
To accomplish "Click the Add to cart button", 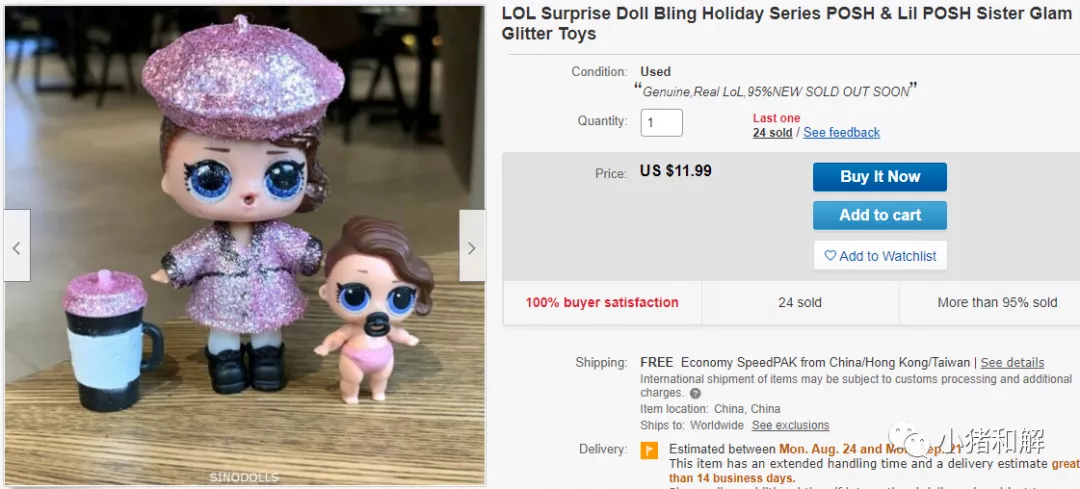I will click(x=880, y=215).
